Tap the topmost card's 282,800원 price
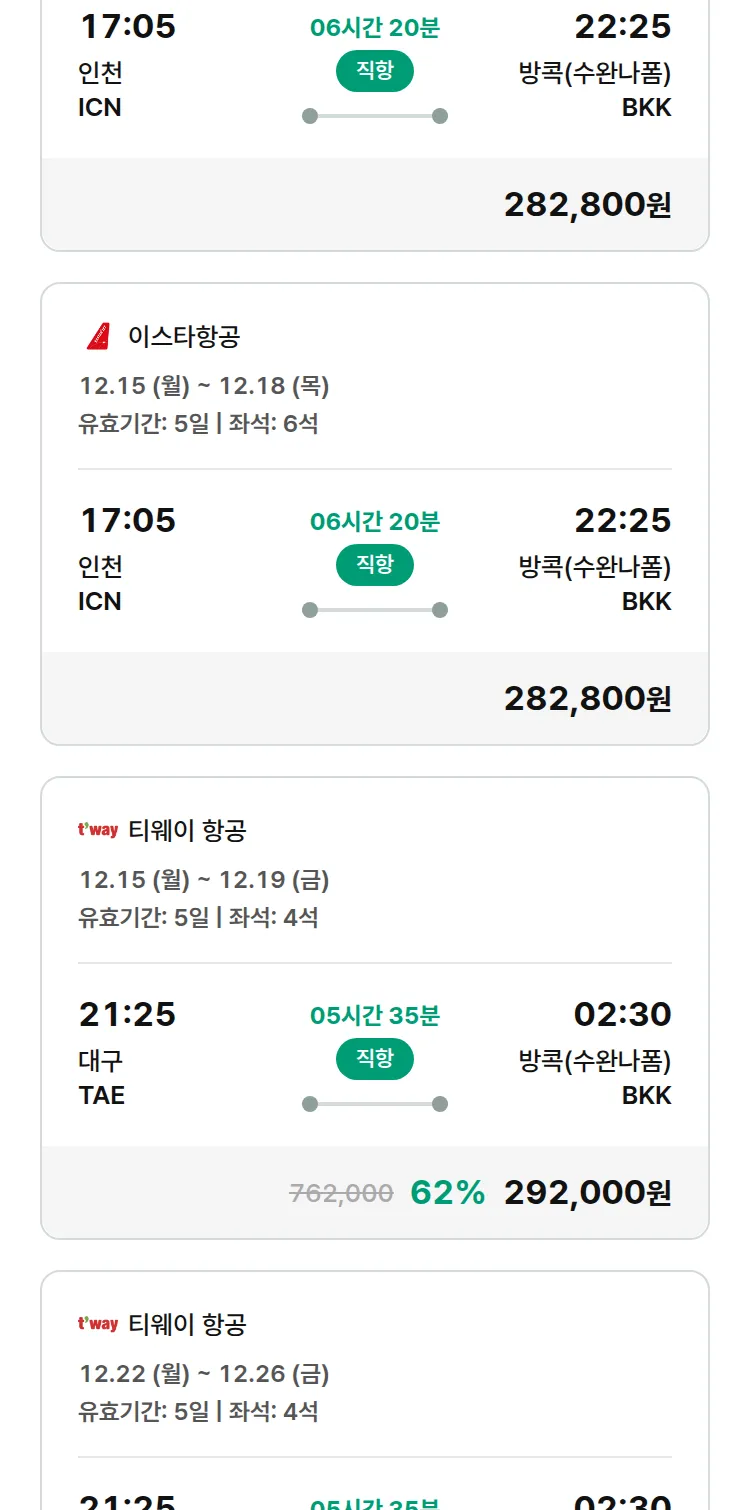Screen dimensions: 750x1510 pos(587,205)
